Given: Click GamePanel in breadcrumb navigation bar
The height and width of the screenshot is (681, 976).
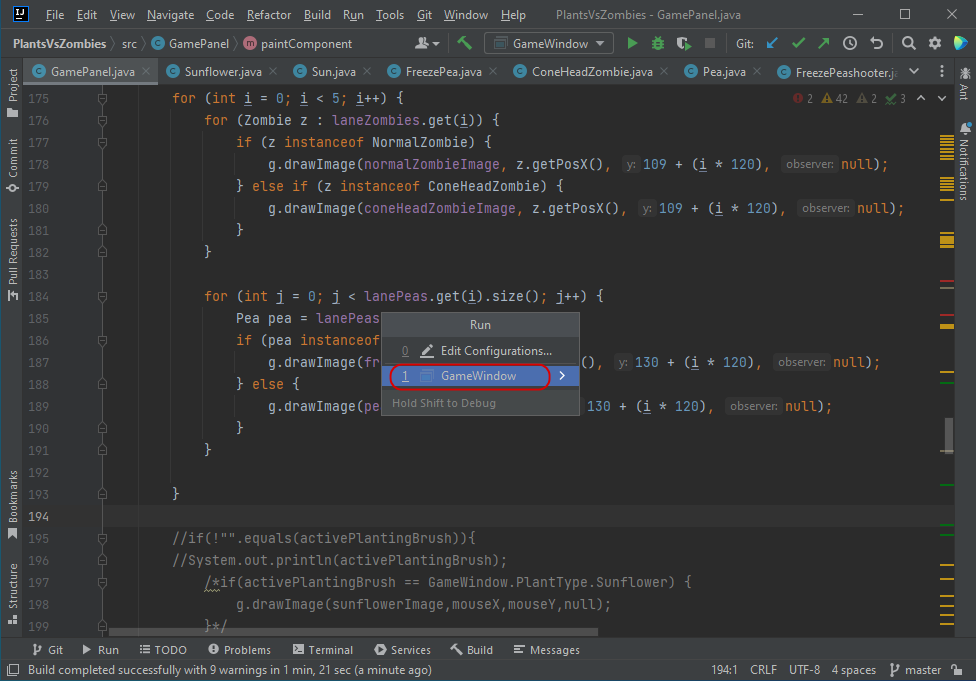Looking at the screenshot, I should [x=190, y=43].
